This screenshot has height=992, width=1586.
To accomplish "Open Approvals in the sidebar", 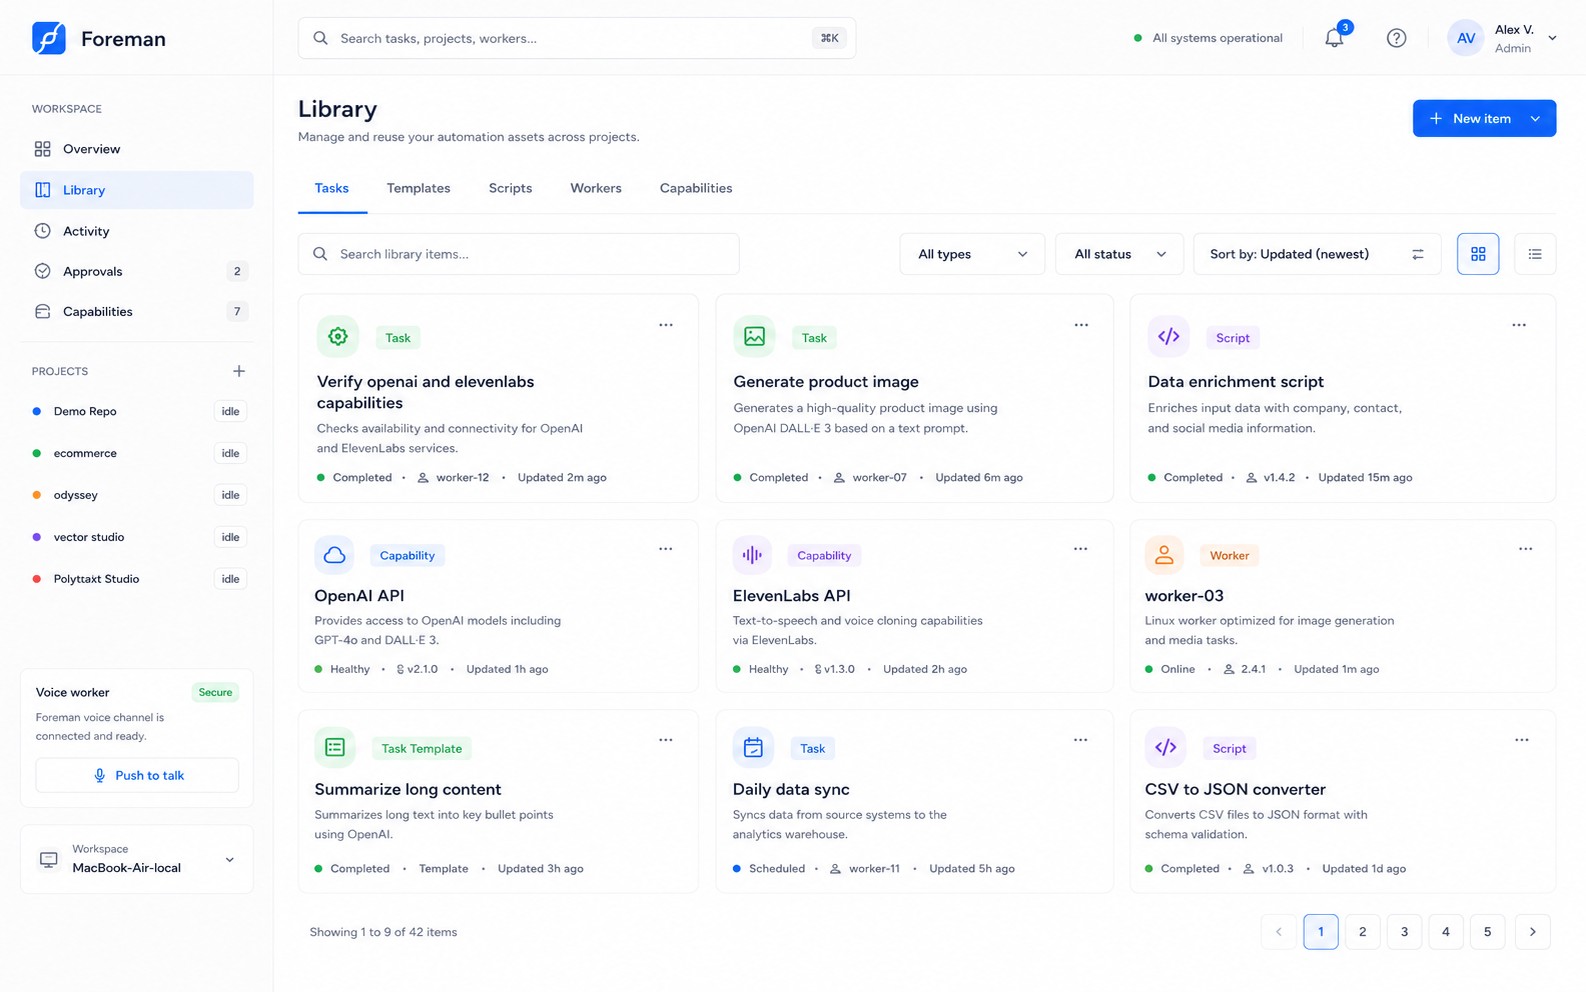I will 137,271.
